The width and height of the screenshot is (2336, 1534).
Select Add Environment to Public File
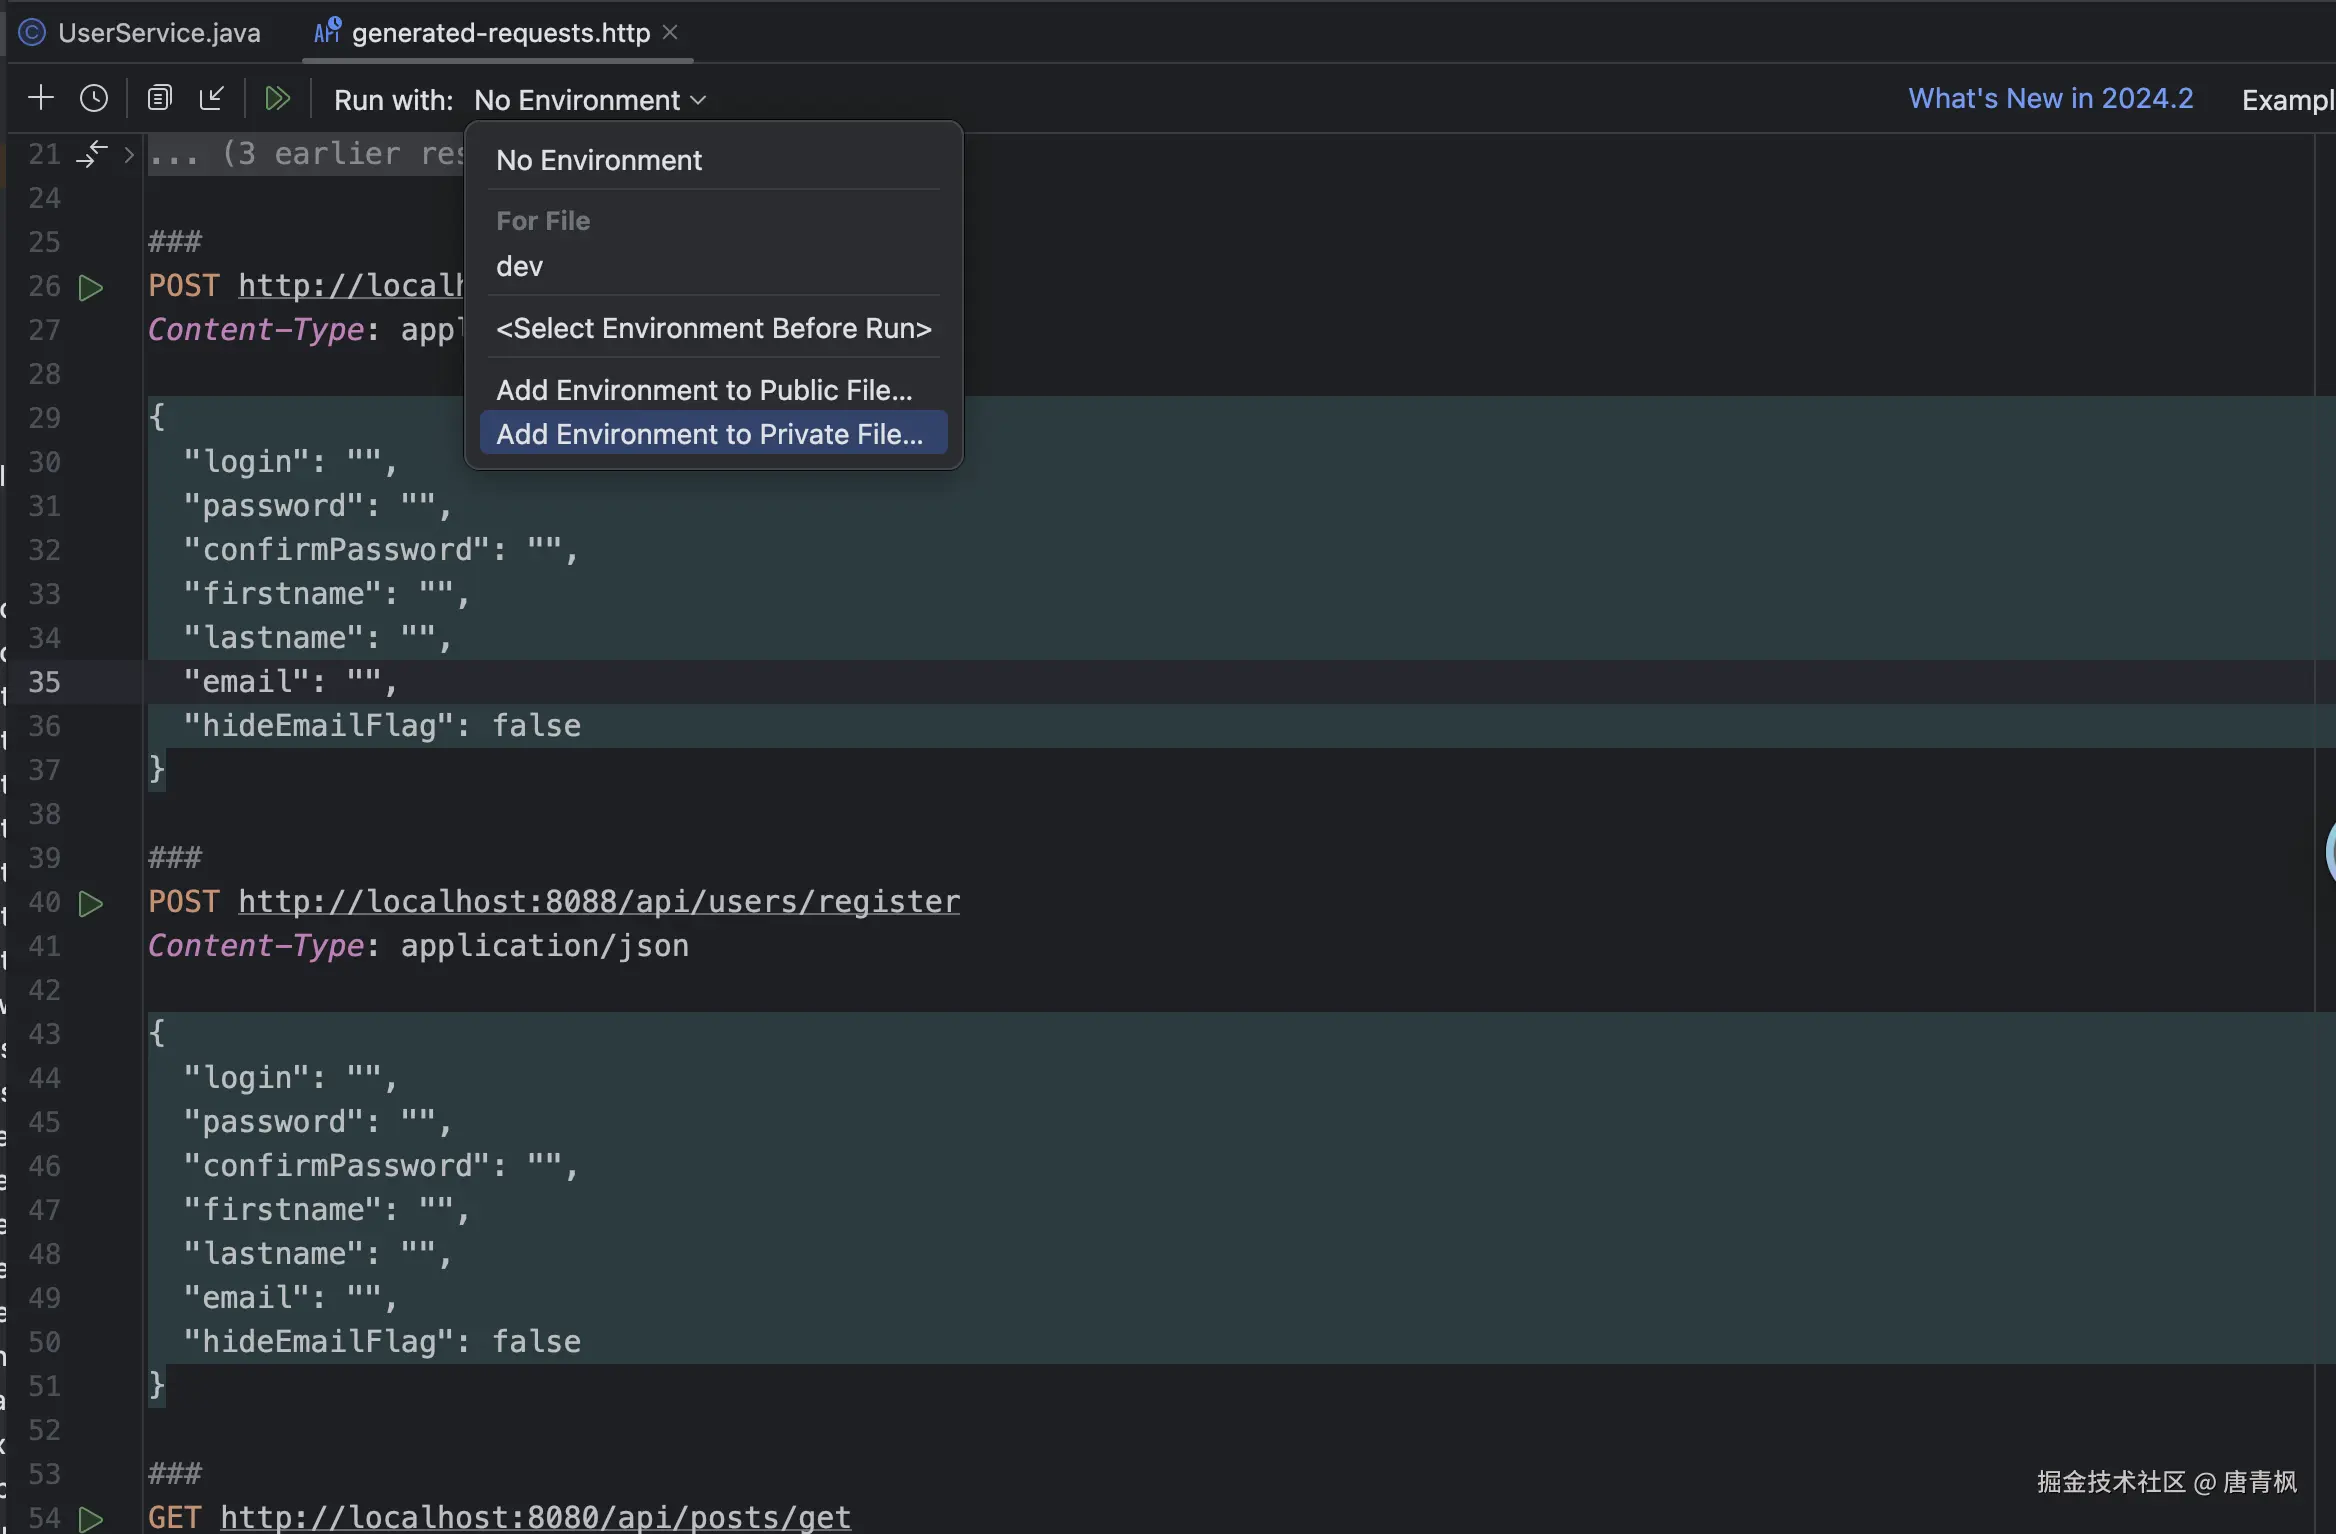coord(704,390)
